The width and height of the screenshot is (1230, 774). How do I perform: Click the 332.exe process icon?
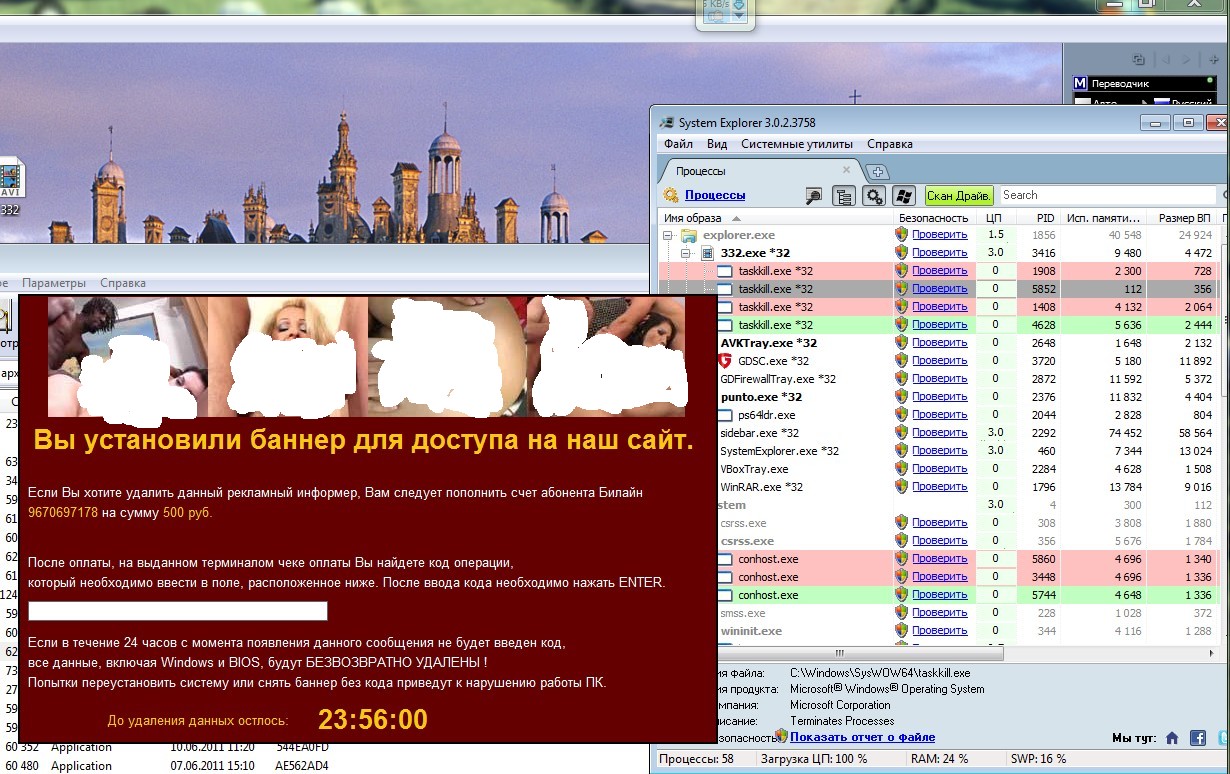click(708, 253)
